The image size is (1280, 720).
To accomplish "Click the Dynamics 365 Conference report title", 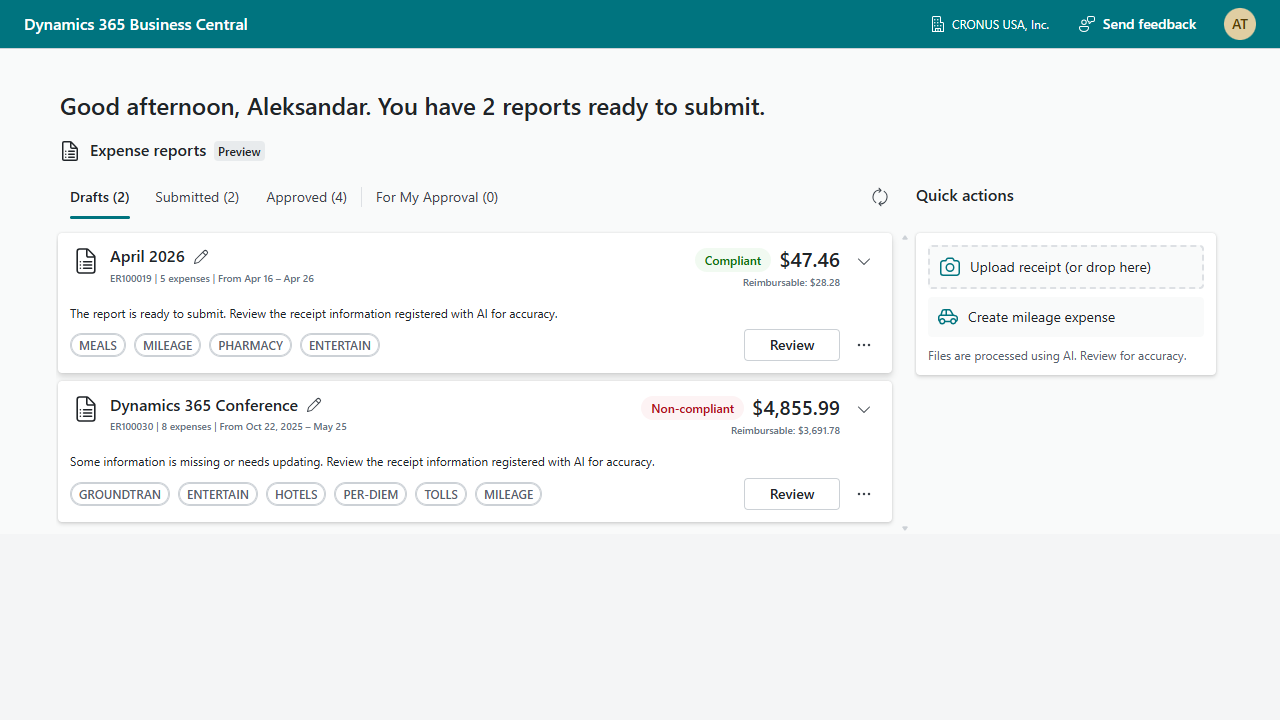I will [x=204, y=405].
